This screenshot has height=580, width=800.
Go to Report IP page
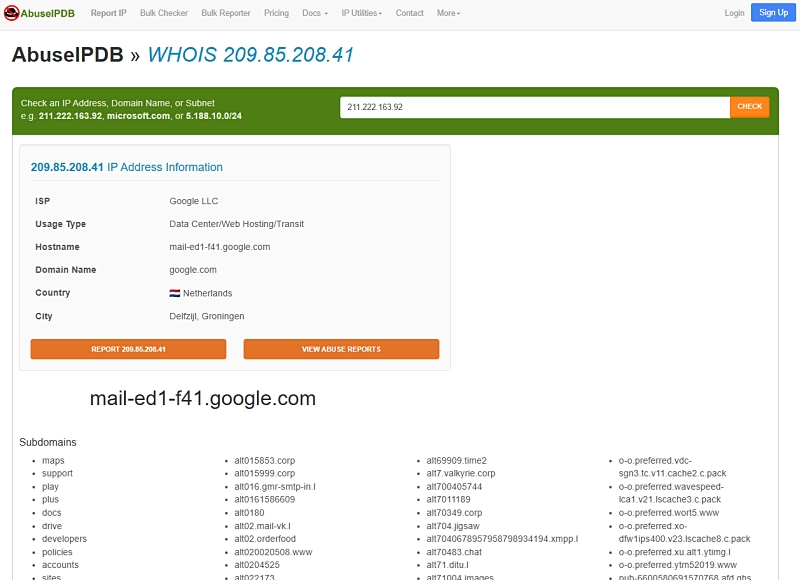click(108, 13)
